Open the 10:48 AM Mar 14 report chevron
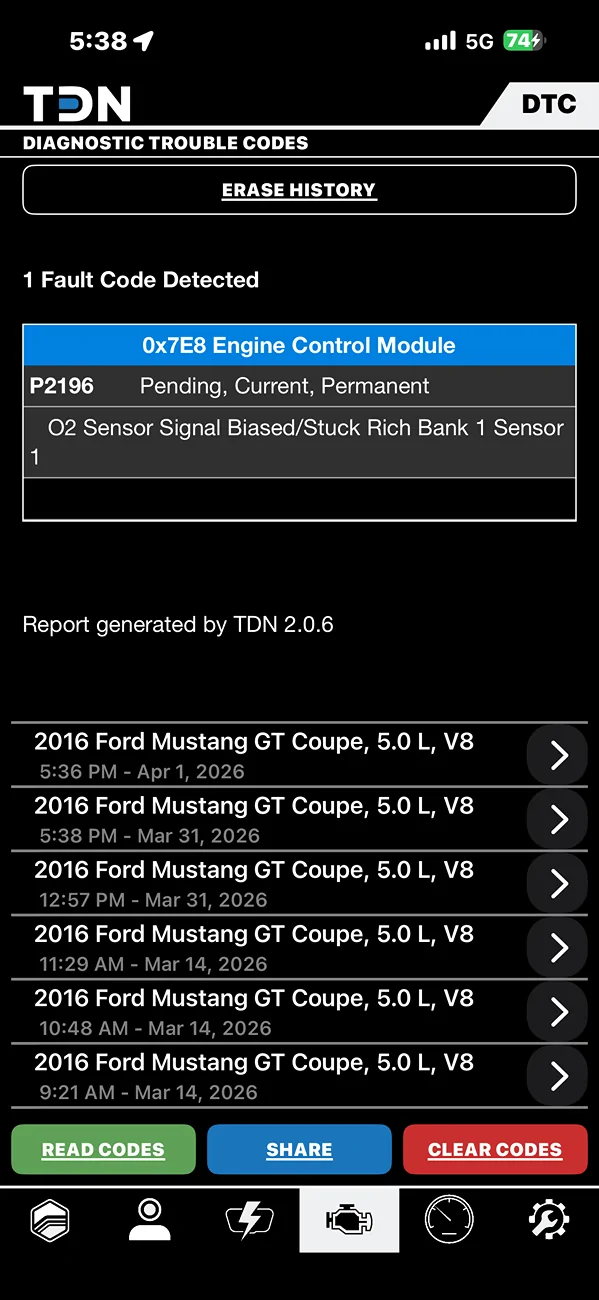The height and width of the screenshot is (1300, 599). pos(559,1012)
